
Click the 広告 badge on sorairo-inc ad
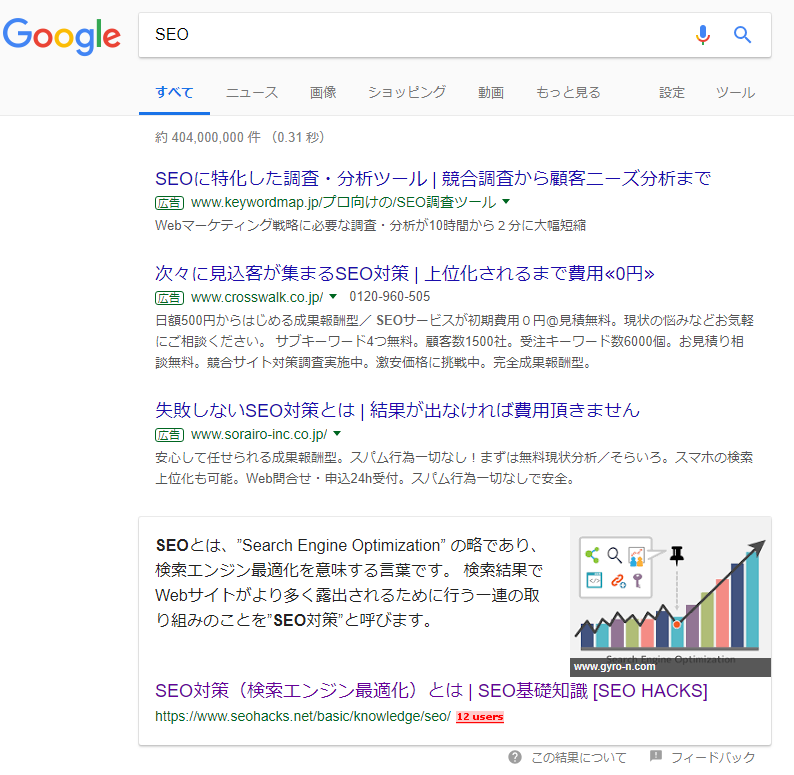169,435
